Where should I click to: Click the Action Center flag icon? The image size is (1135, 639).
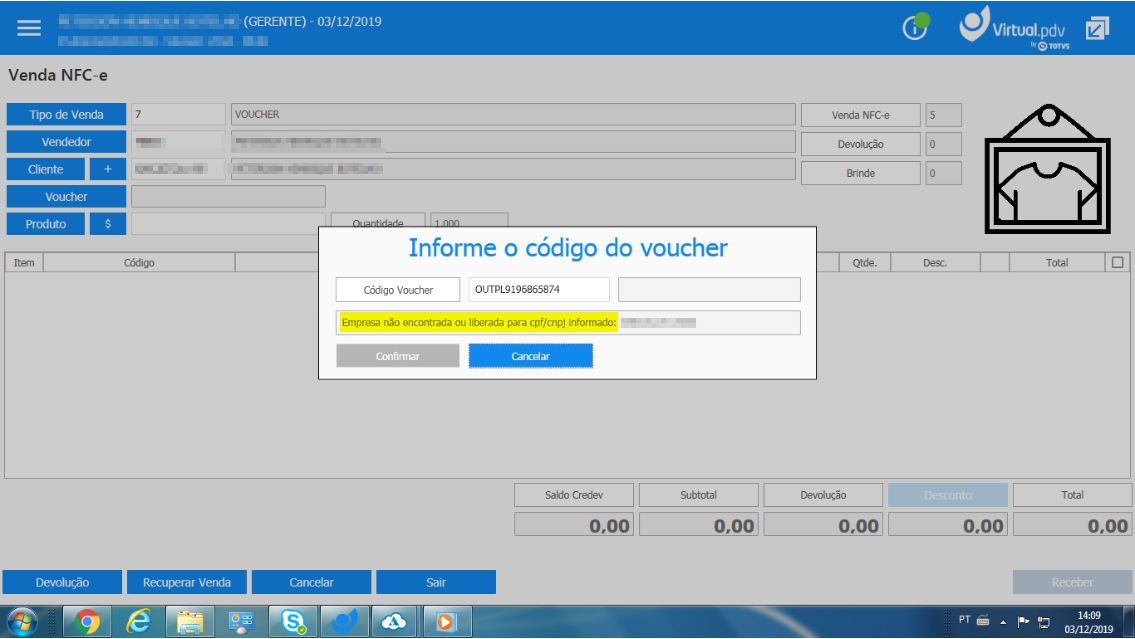pos(1023,622)
